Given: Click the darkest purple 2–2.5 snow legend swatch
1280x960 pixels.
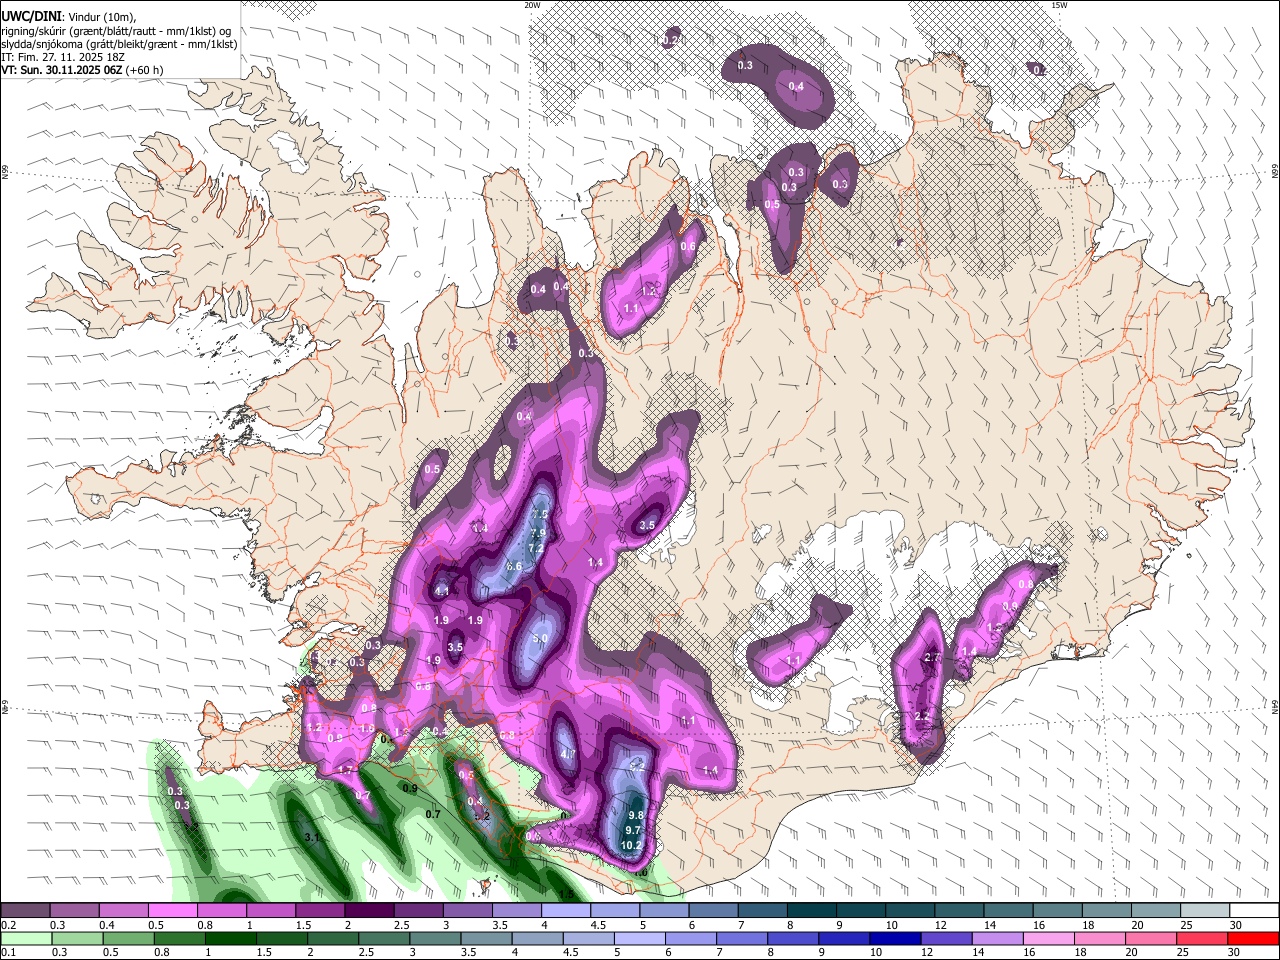Looking at the screenshot, I should [369, 910].
